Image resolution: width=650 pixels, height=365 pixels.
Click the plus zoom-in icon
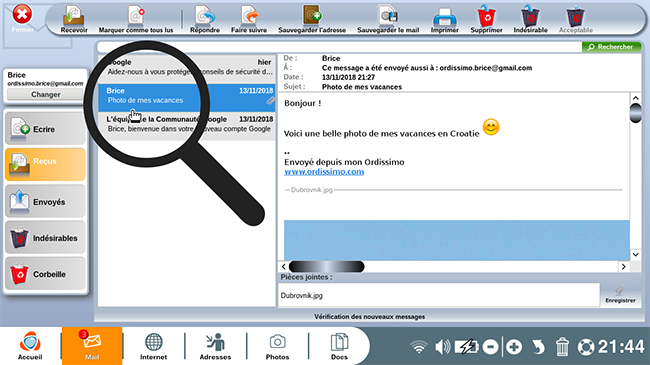coord(514,347)
